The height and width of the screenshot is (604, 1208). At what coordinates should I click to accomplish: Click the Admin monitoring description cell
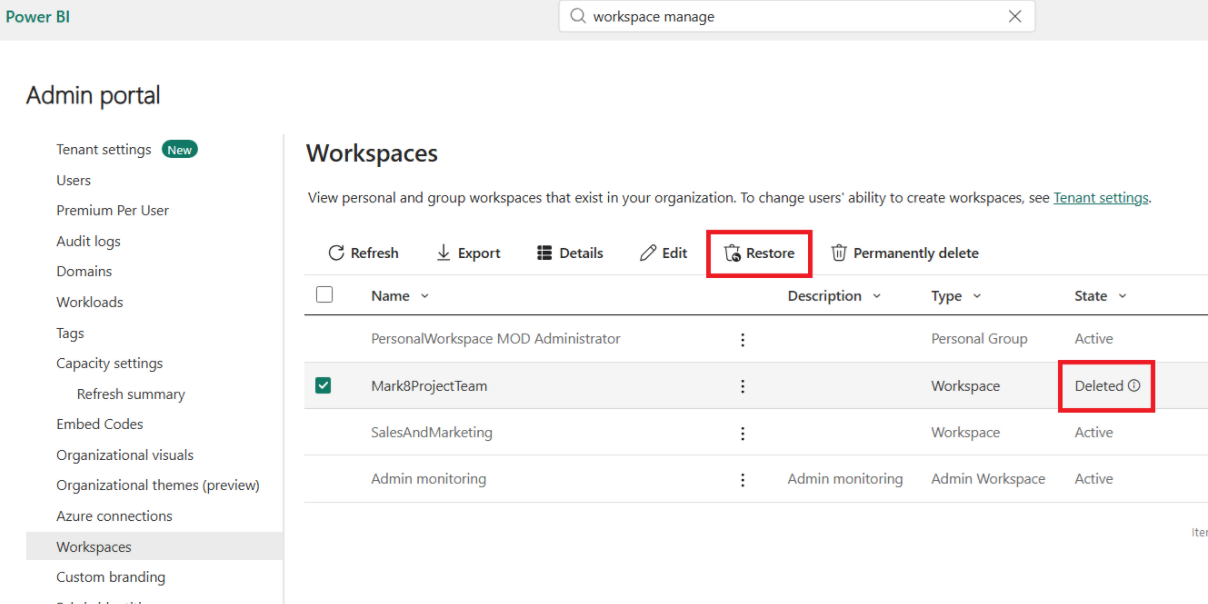click(845, 479)
